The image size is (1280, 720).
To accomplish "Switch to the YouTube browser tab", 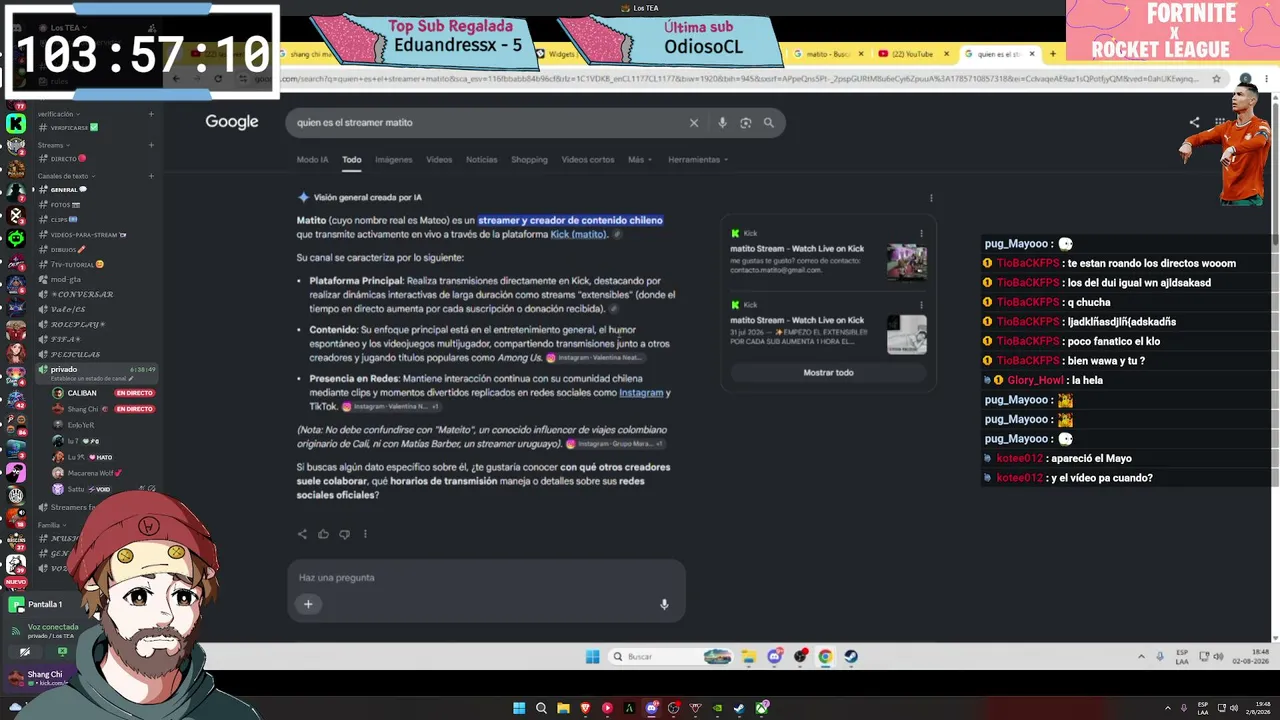I will tap(911, 54).
